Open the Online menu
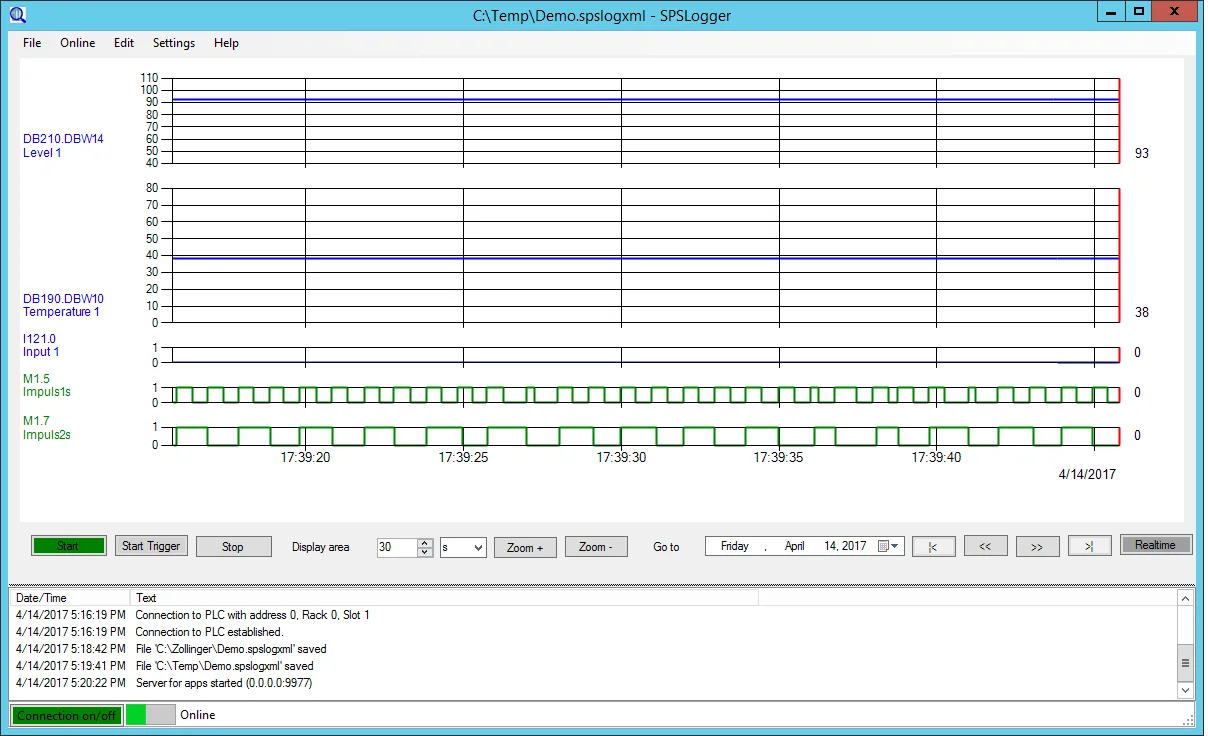The image size is (1208, 736). click(x=78, y=43)
